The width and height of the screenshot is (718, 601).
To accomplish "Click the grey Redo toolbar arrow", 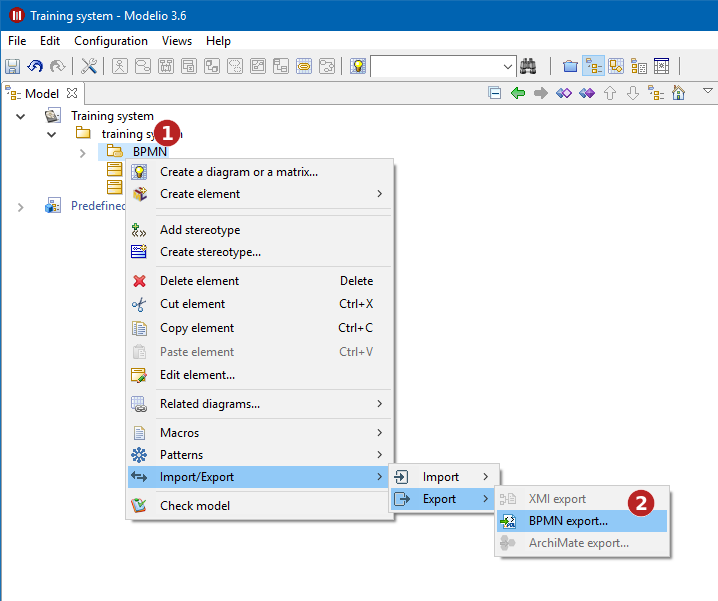I will 58,66.
